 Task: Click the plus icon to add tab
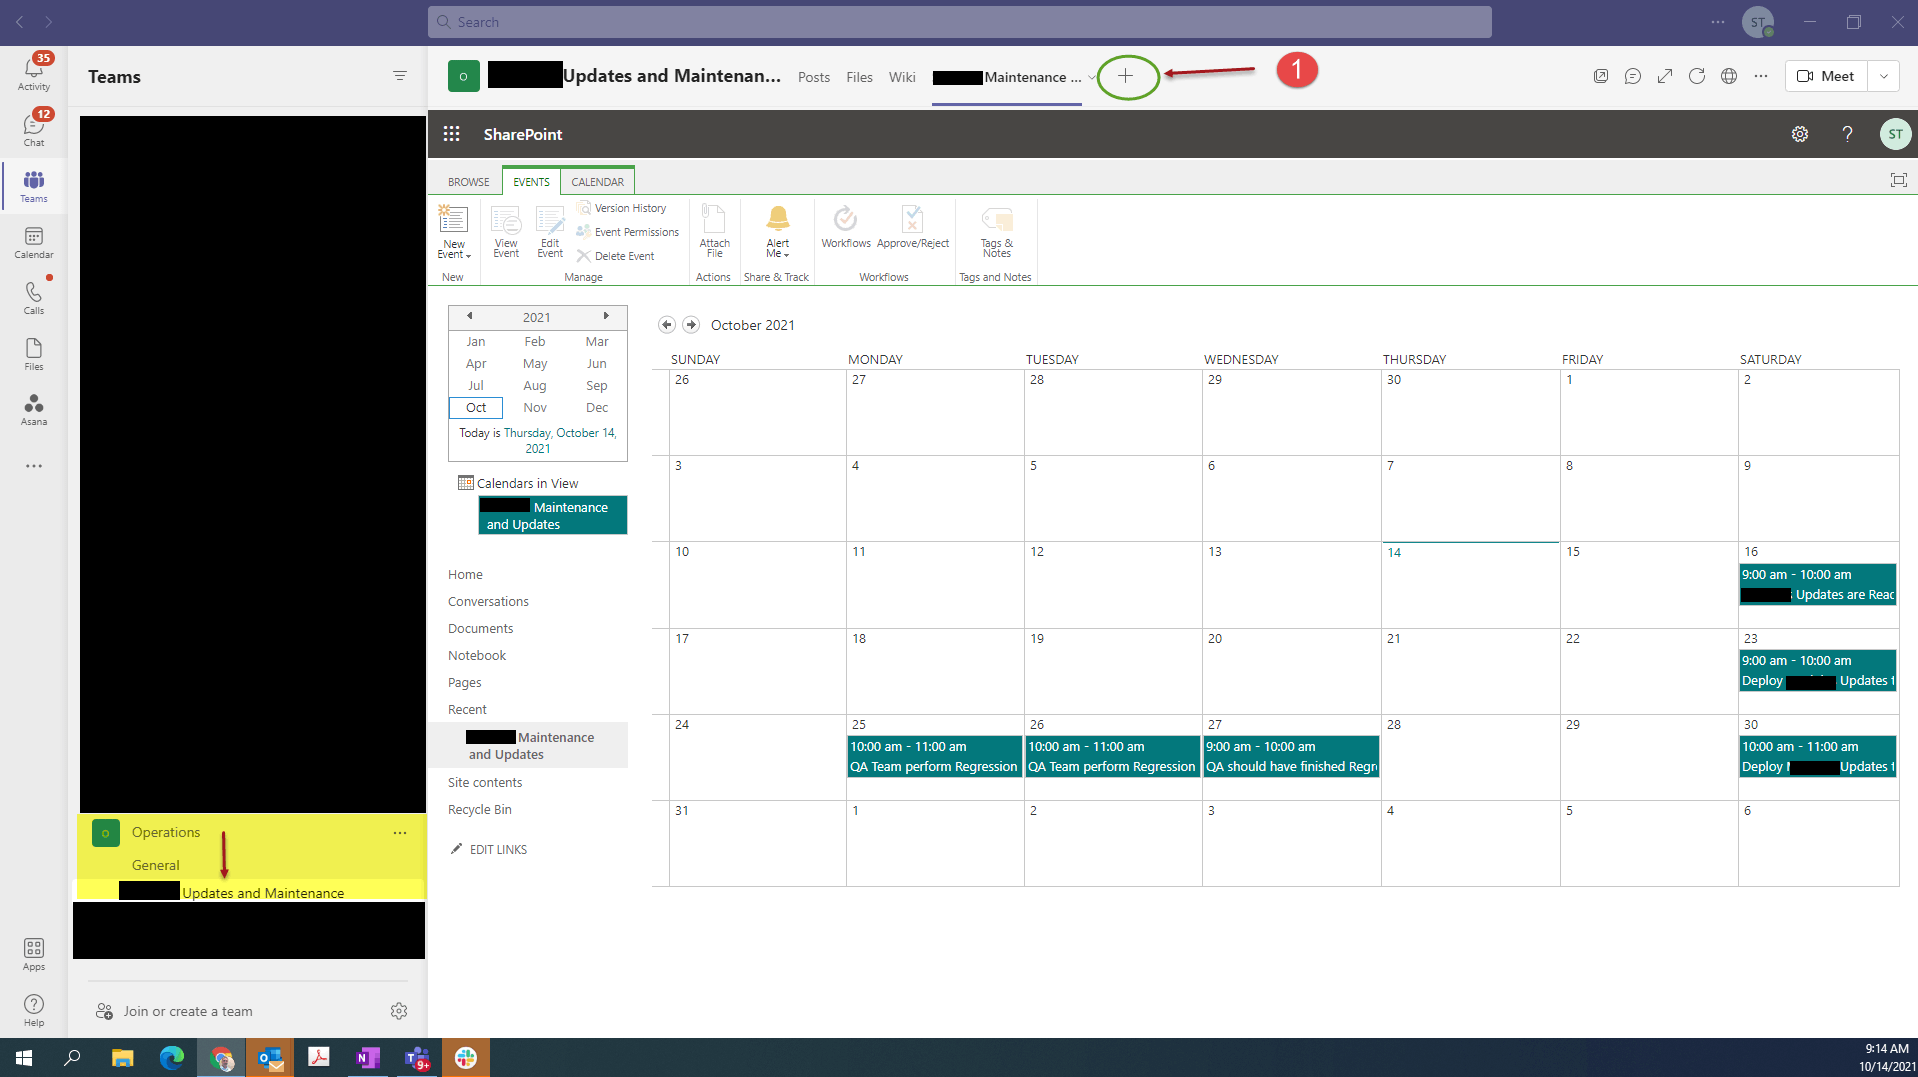point(1126,76)
